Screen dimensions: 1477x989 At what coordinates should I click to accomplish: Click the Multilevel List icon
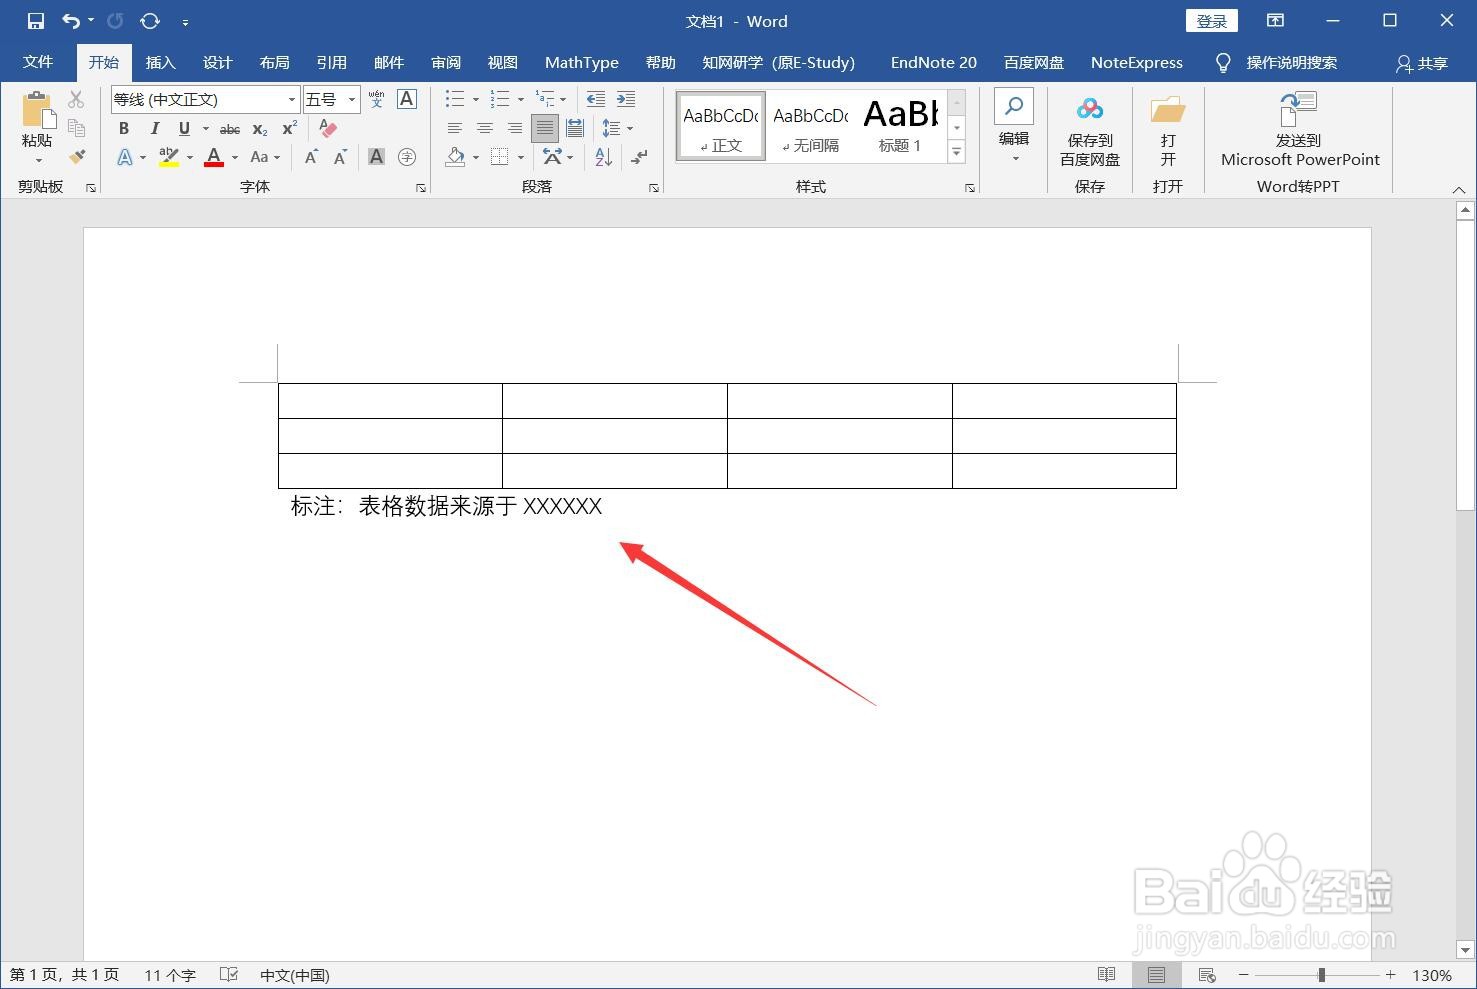[x=545, y=99]
